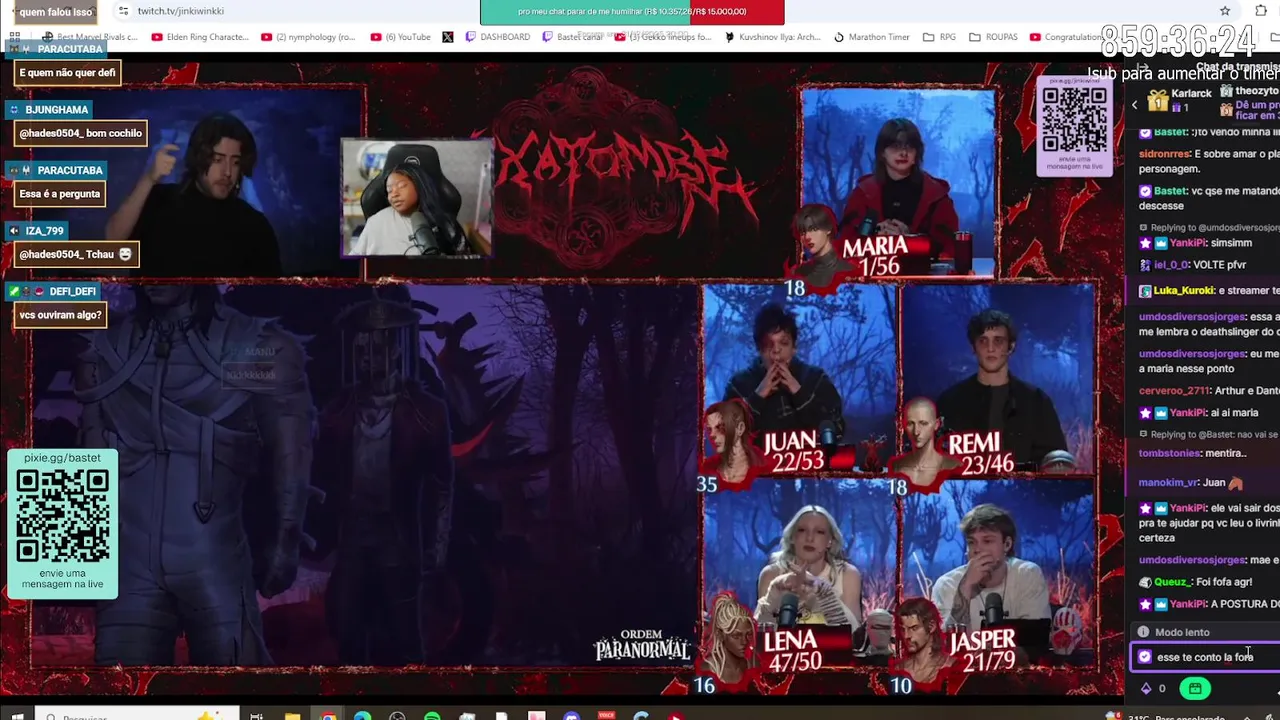The image size is (1280, 720).
Task: Open the ROUPAS bookmarks folder
Action: coord(993,37)
